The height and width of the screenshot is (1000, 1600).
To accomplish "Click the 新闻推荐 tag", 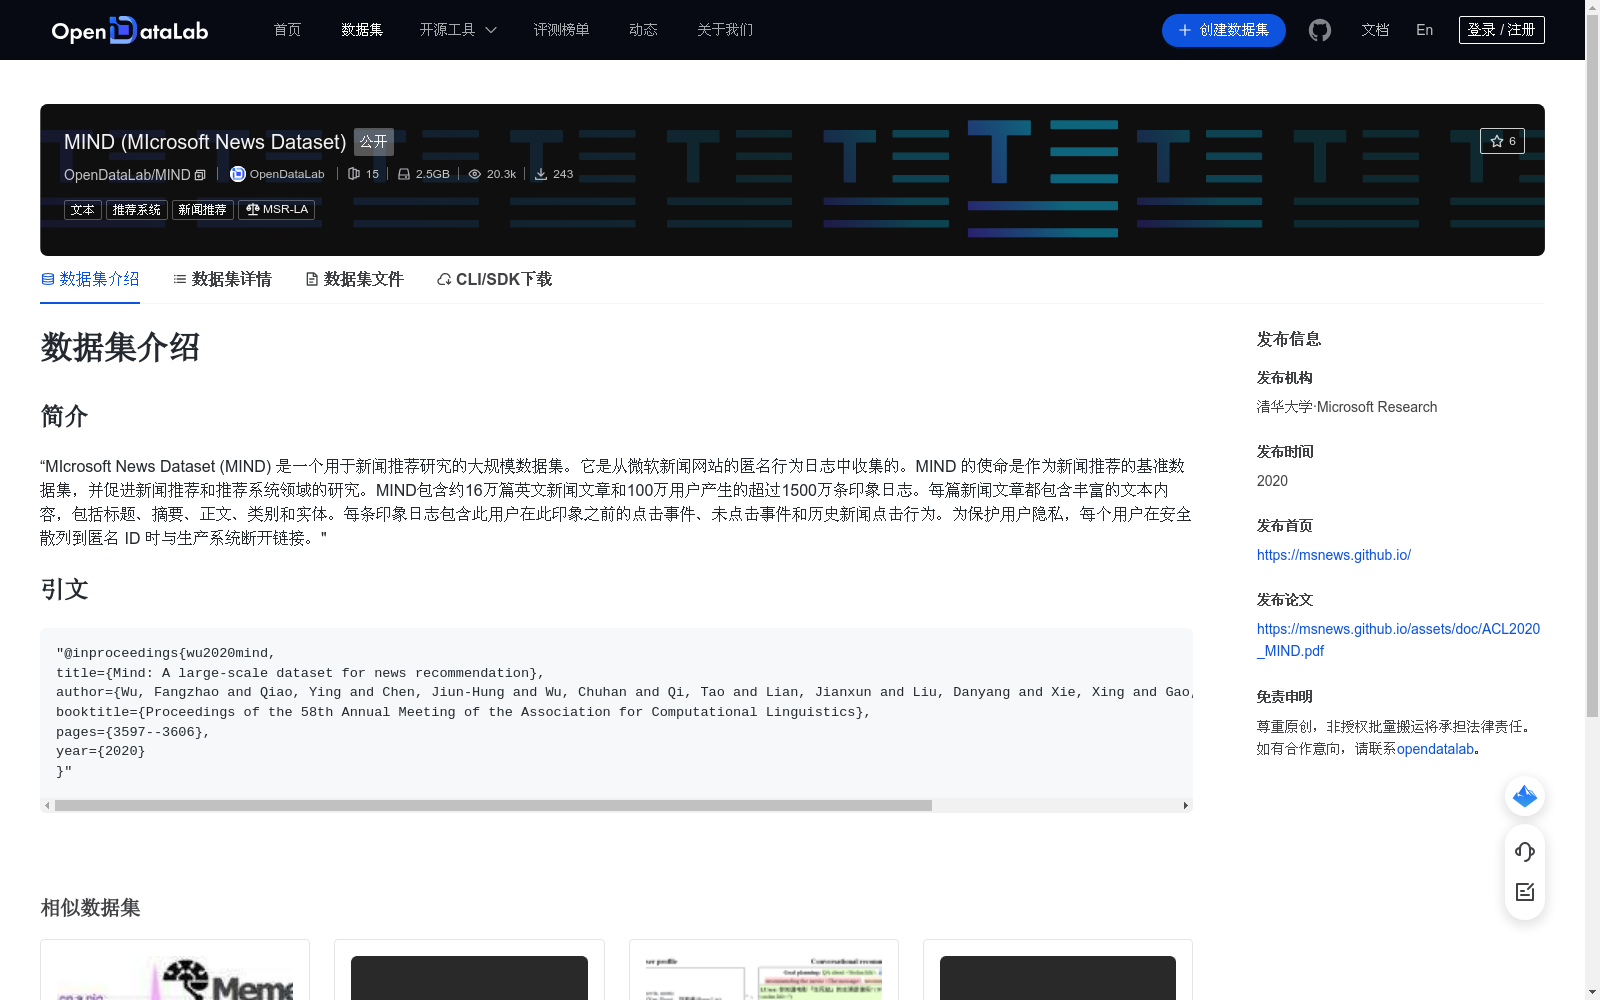I will pos(203,210).
